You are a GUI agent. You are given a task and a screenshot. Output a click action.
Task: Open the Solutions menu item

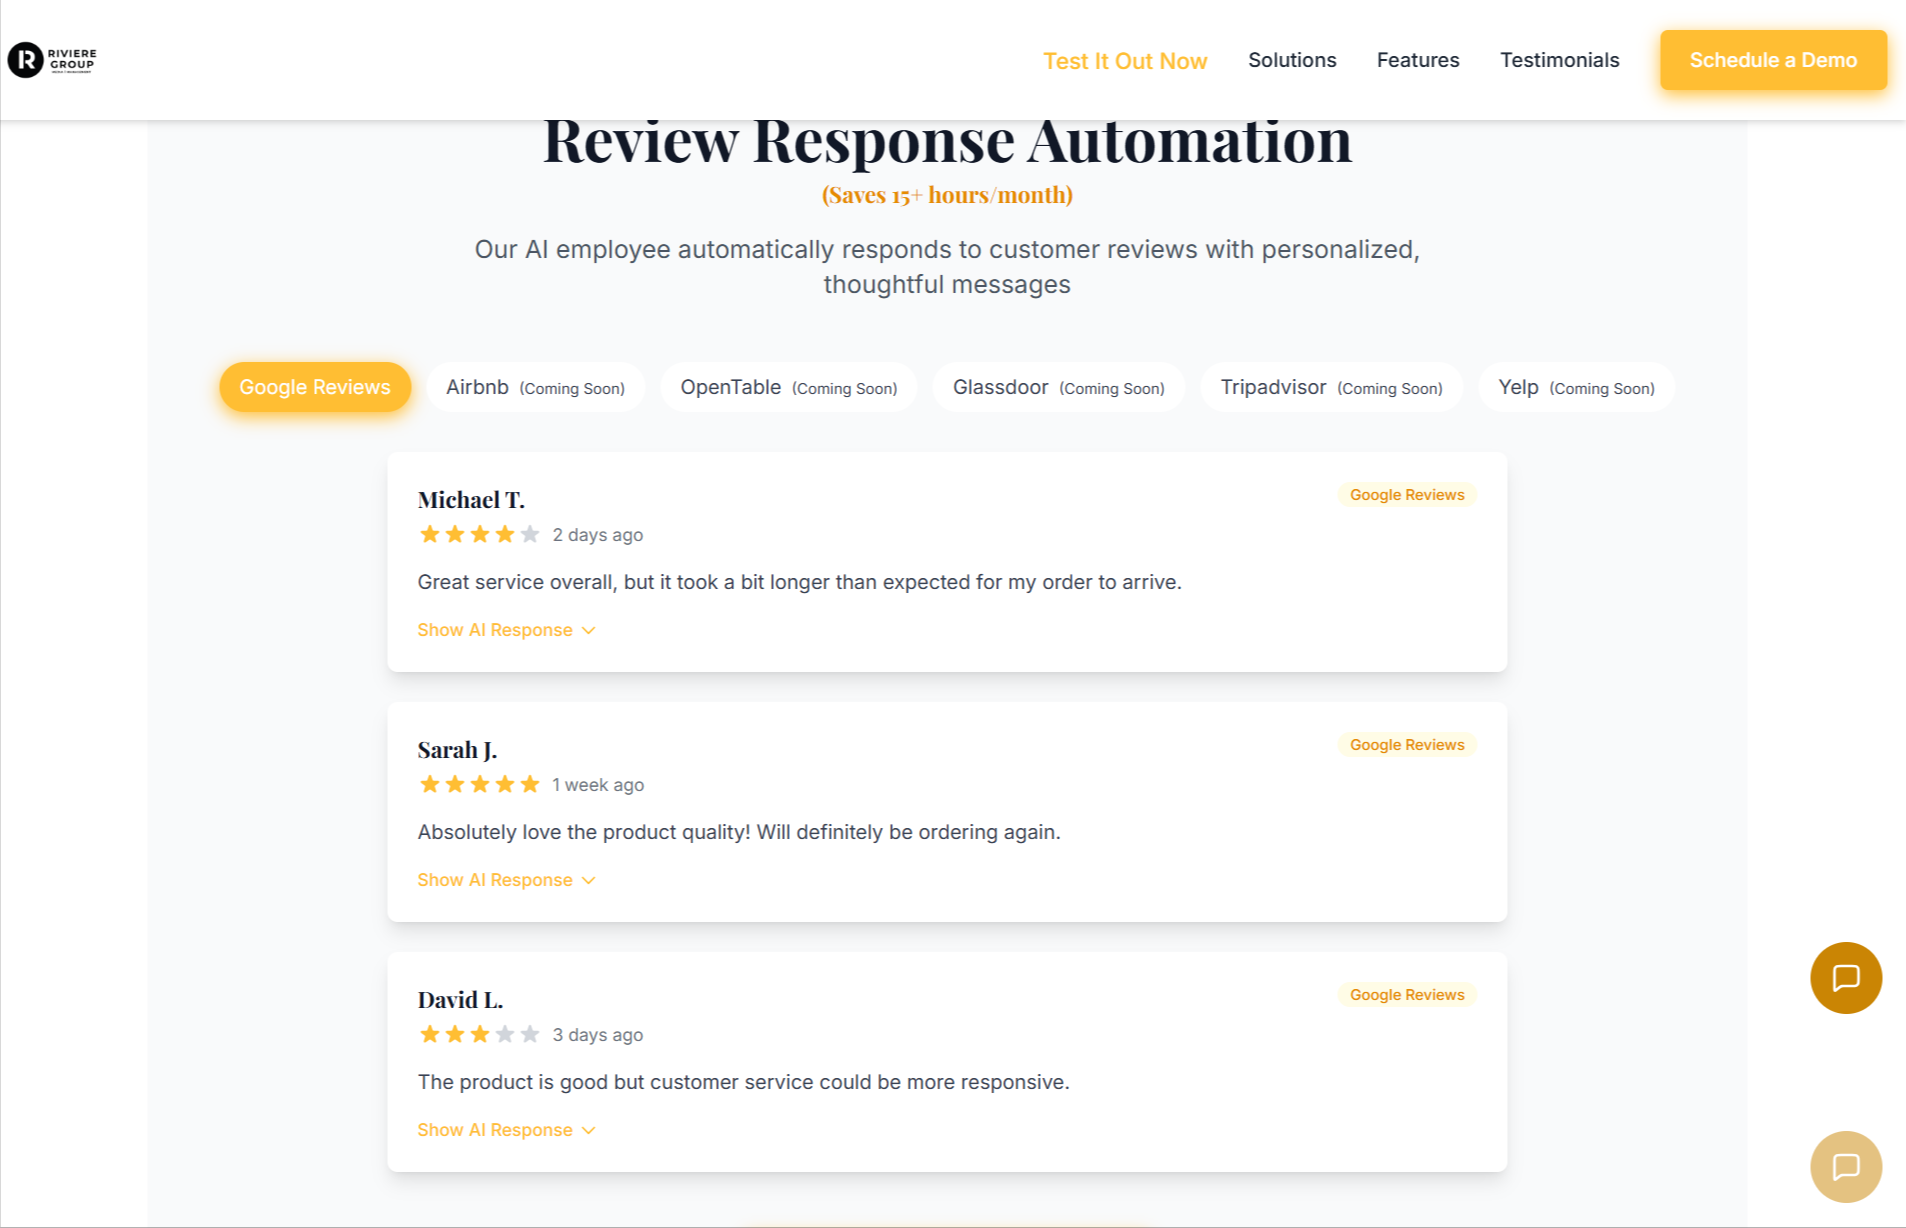point(1292,60)
